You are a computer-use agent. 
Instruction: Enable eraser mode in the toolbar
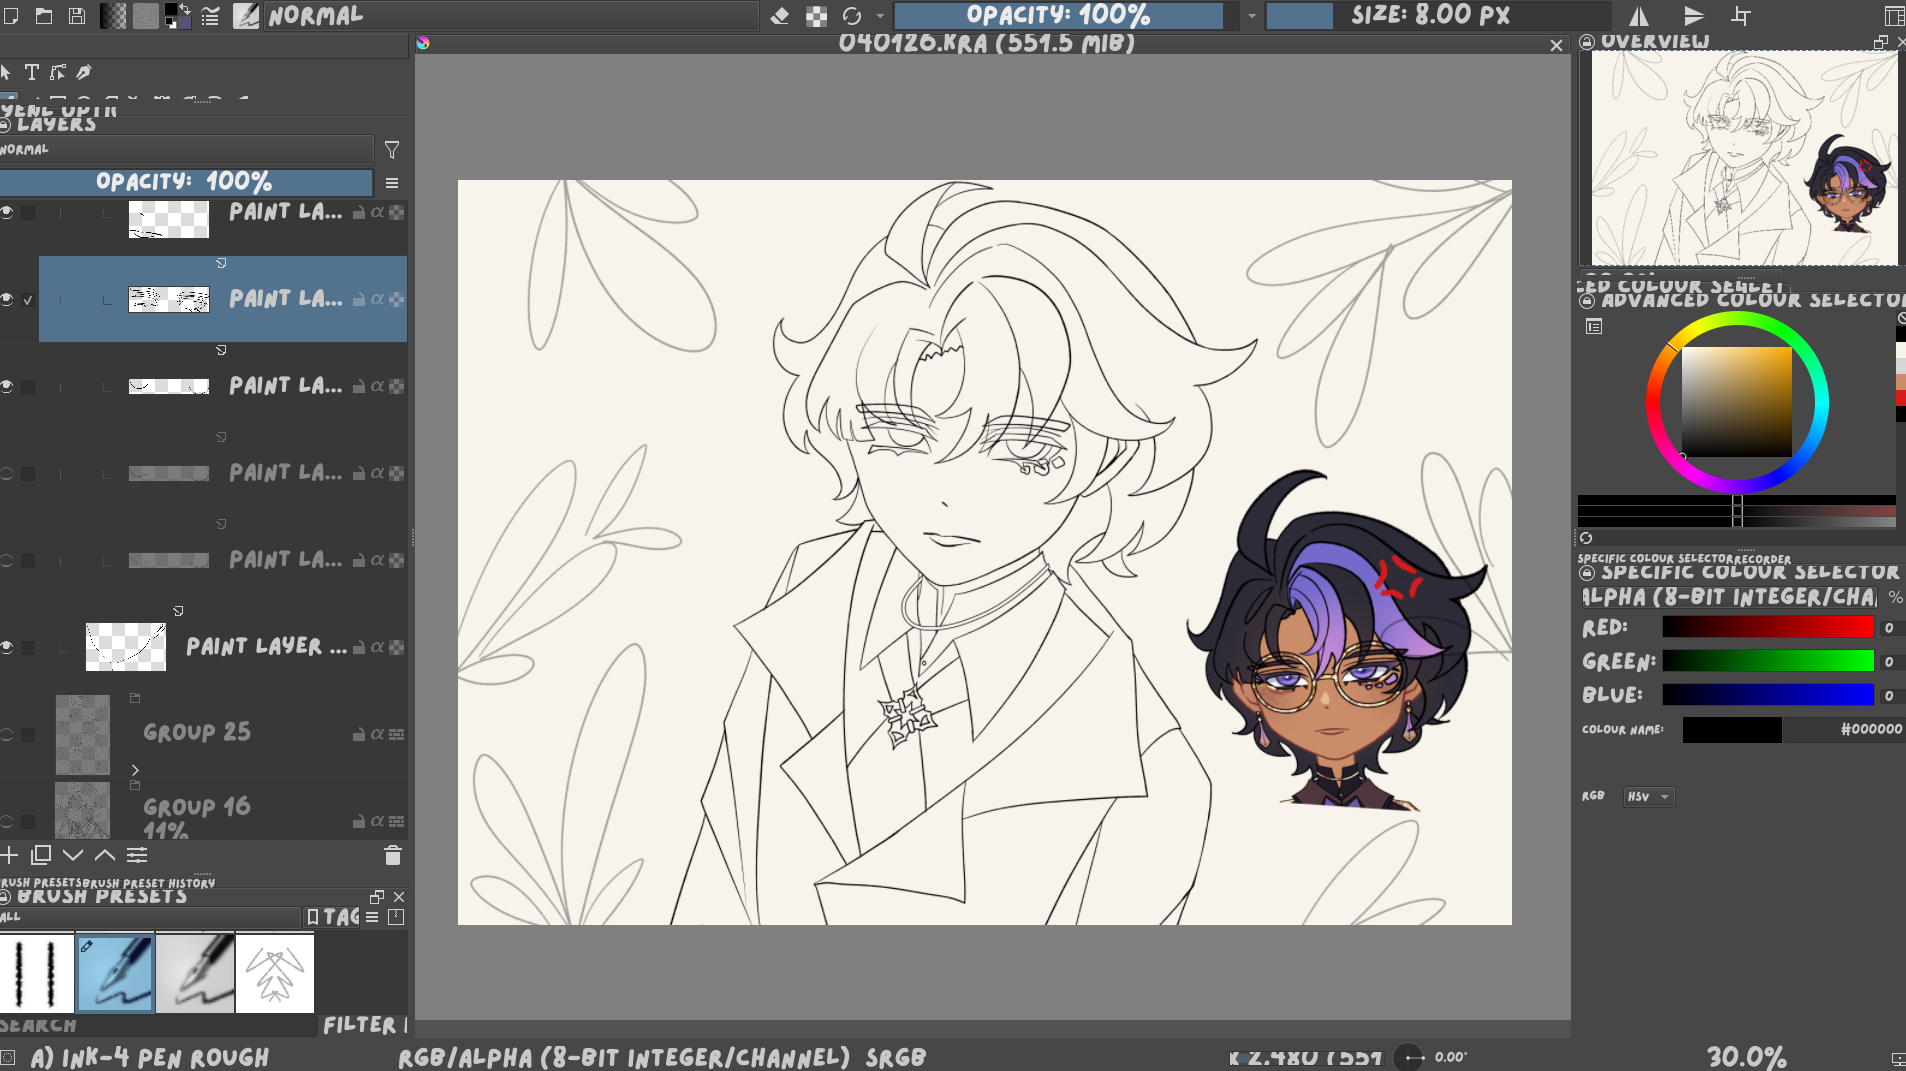click(780, 16)
